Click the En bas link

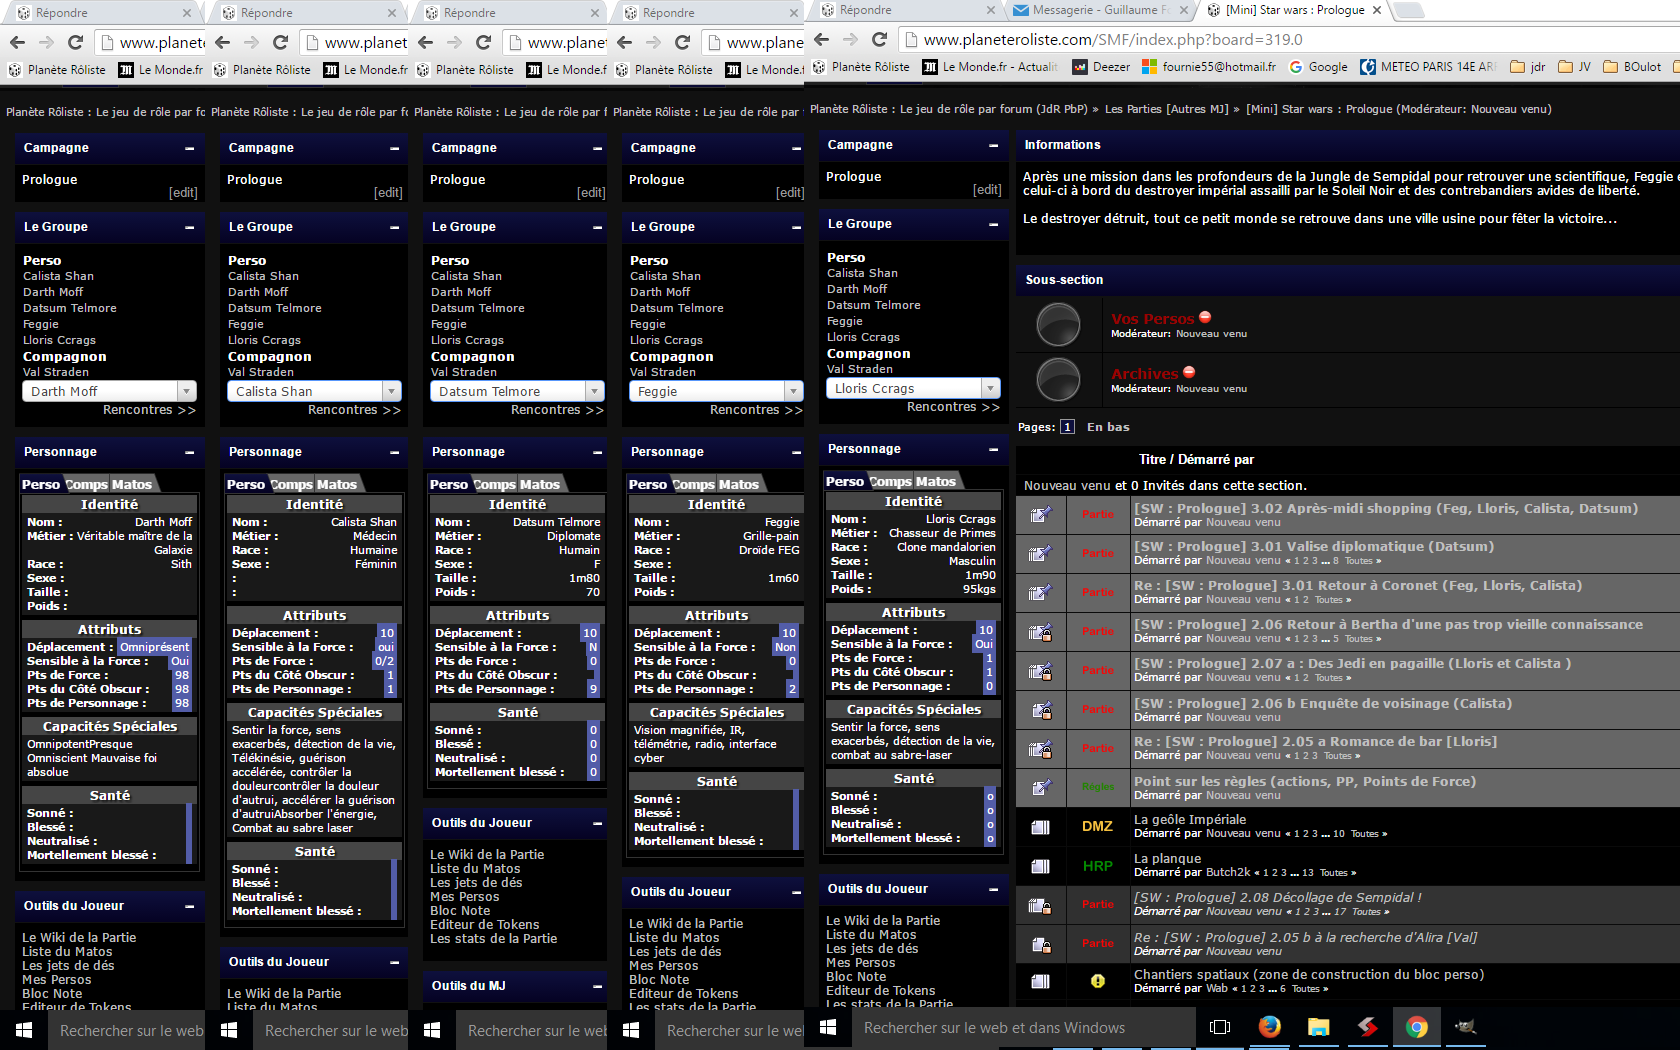pos(1108,427)
